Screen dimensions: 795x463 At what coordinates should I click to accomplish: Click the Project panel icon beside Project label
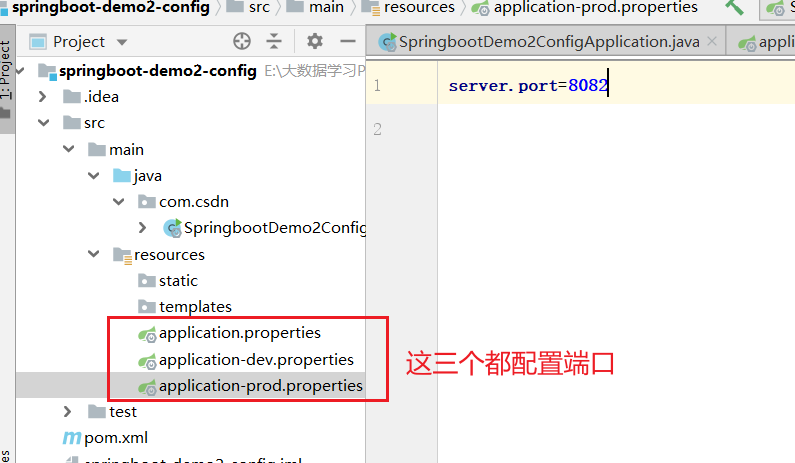coord(38,42)
